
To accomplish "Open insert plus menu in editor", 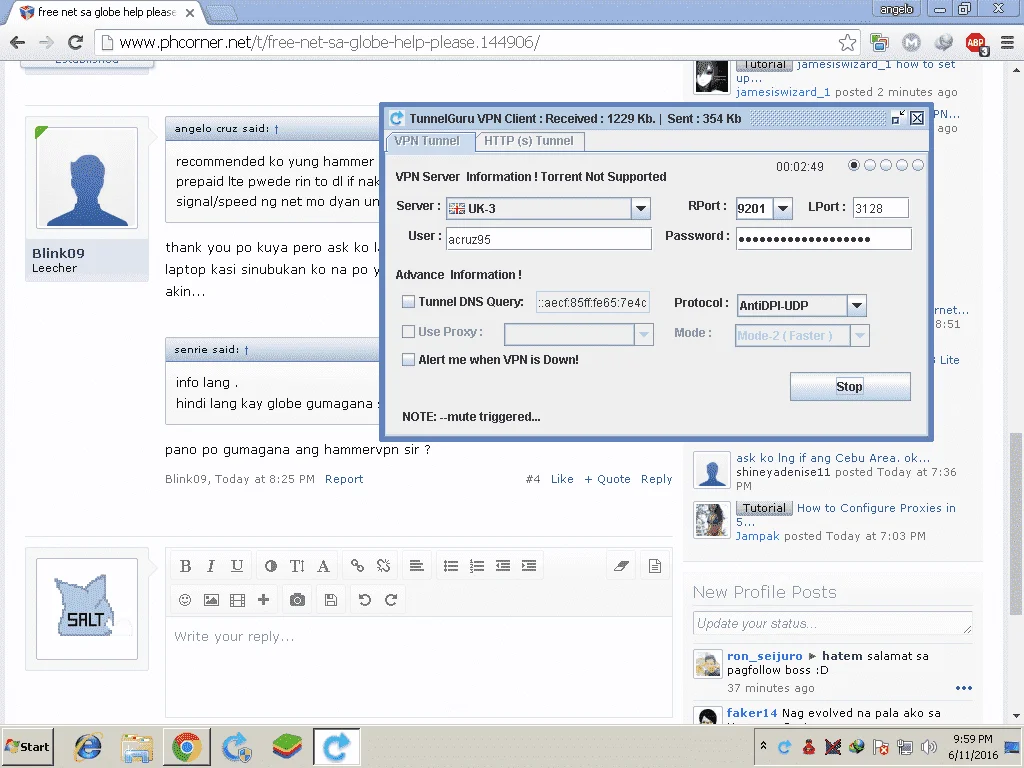I will click(x=263, y=600).
